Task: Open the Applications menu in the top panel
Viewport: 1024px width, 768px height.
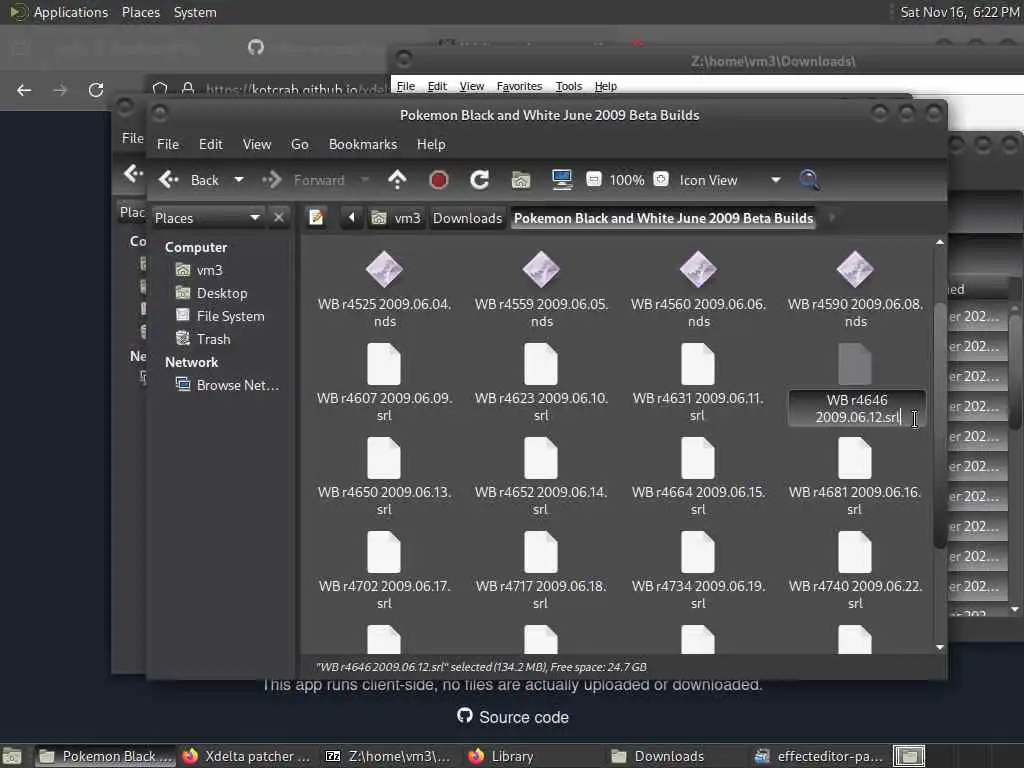Action: click(x=59, y=12)
